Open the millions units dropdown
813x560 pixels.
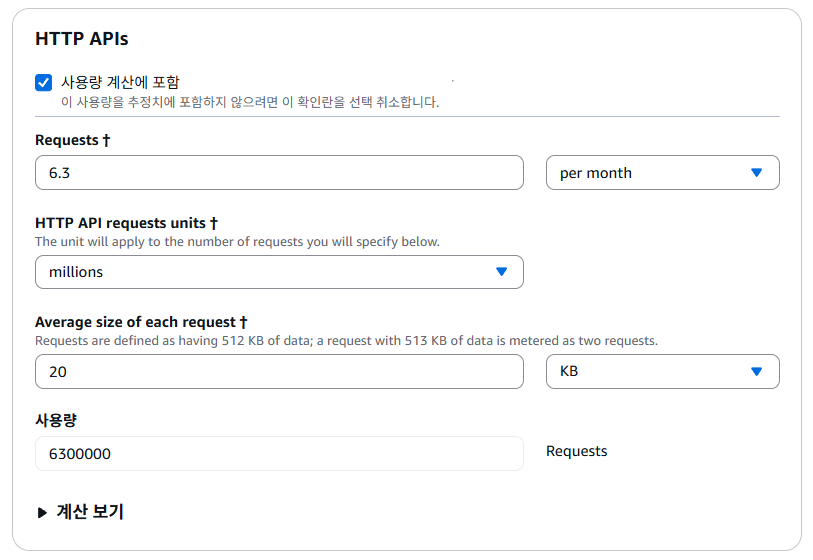coord(279,272)
